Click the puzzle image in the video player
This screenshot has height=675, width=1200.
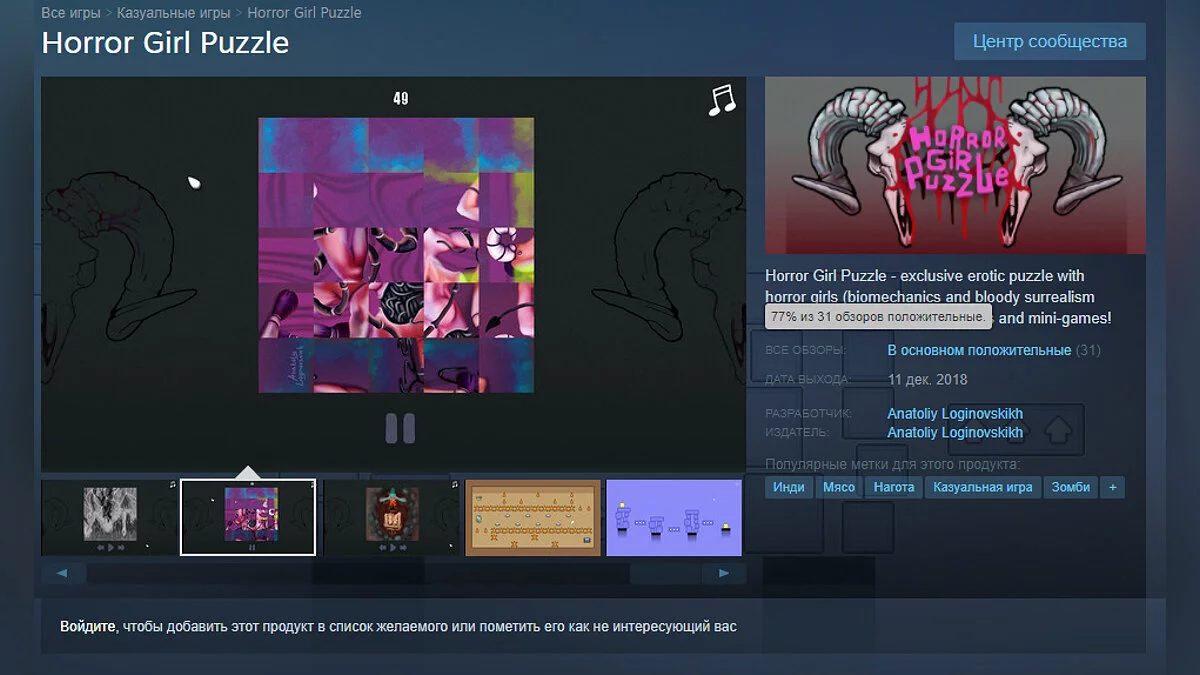[x=396, y=255]
